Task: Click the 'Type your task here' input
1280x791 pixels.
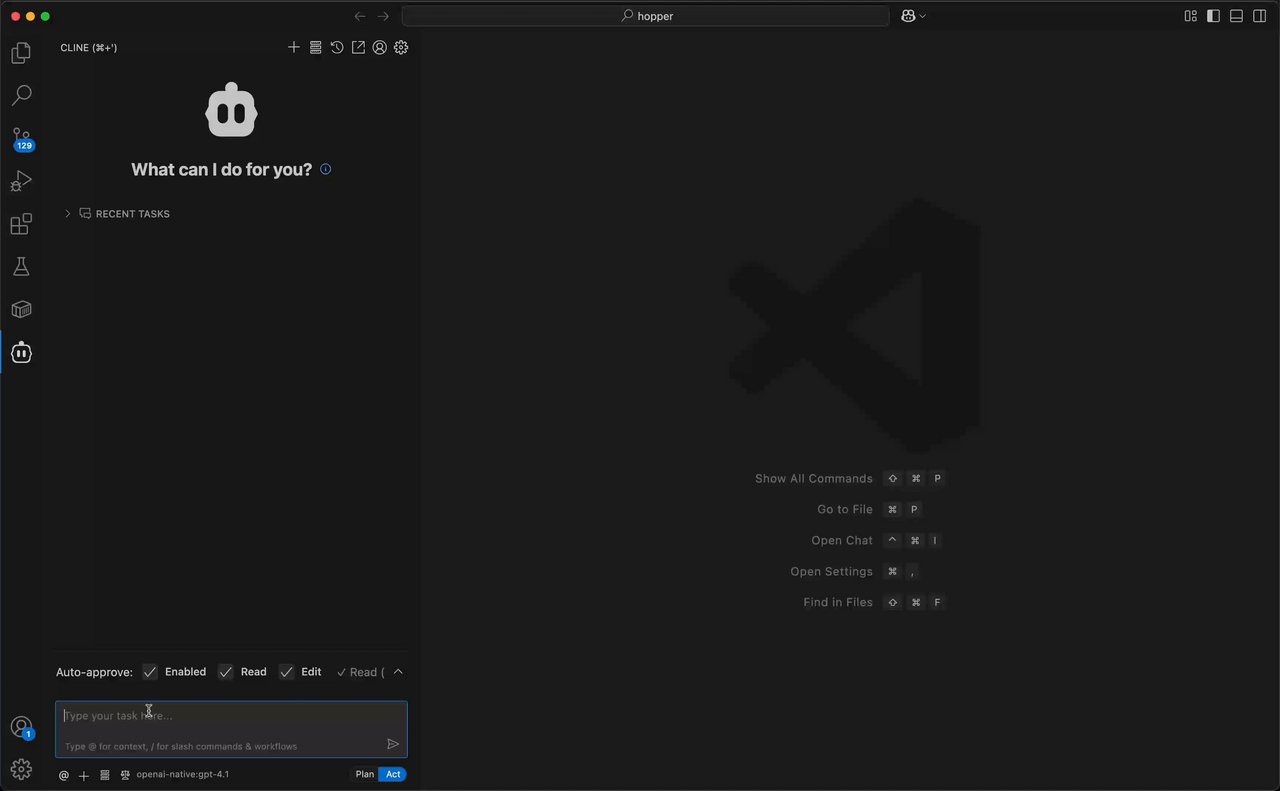Action: [231, 729]
